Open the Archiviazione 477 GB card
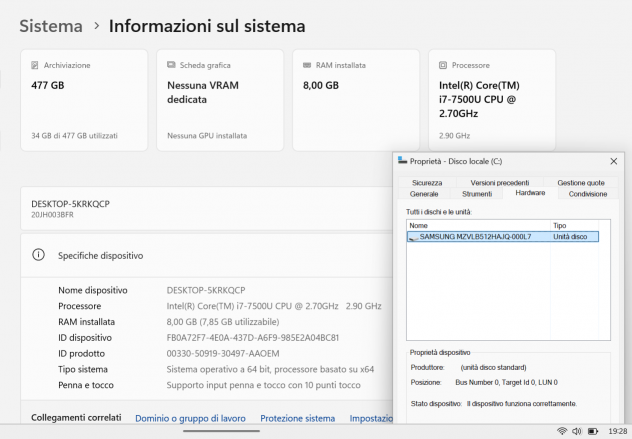Image resolution: width=632 pixels, height=439 pixels. tap(84, 100)
